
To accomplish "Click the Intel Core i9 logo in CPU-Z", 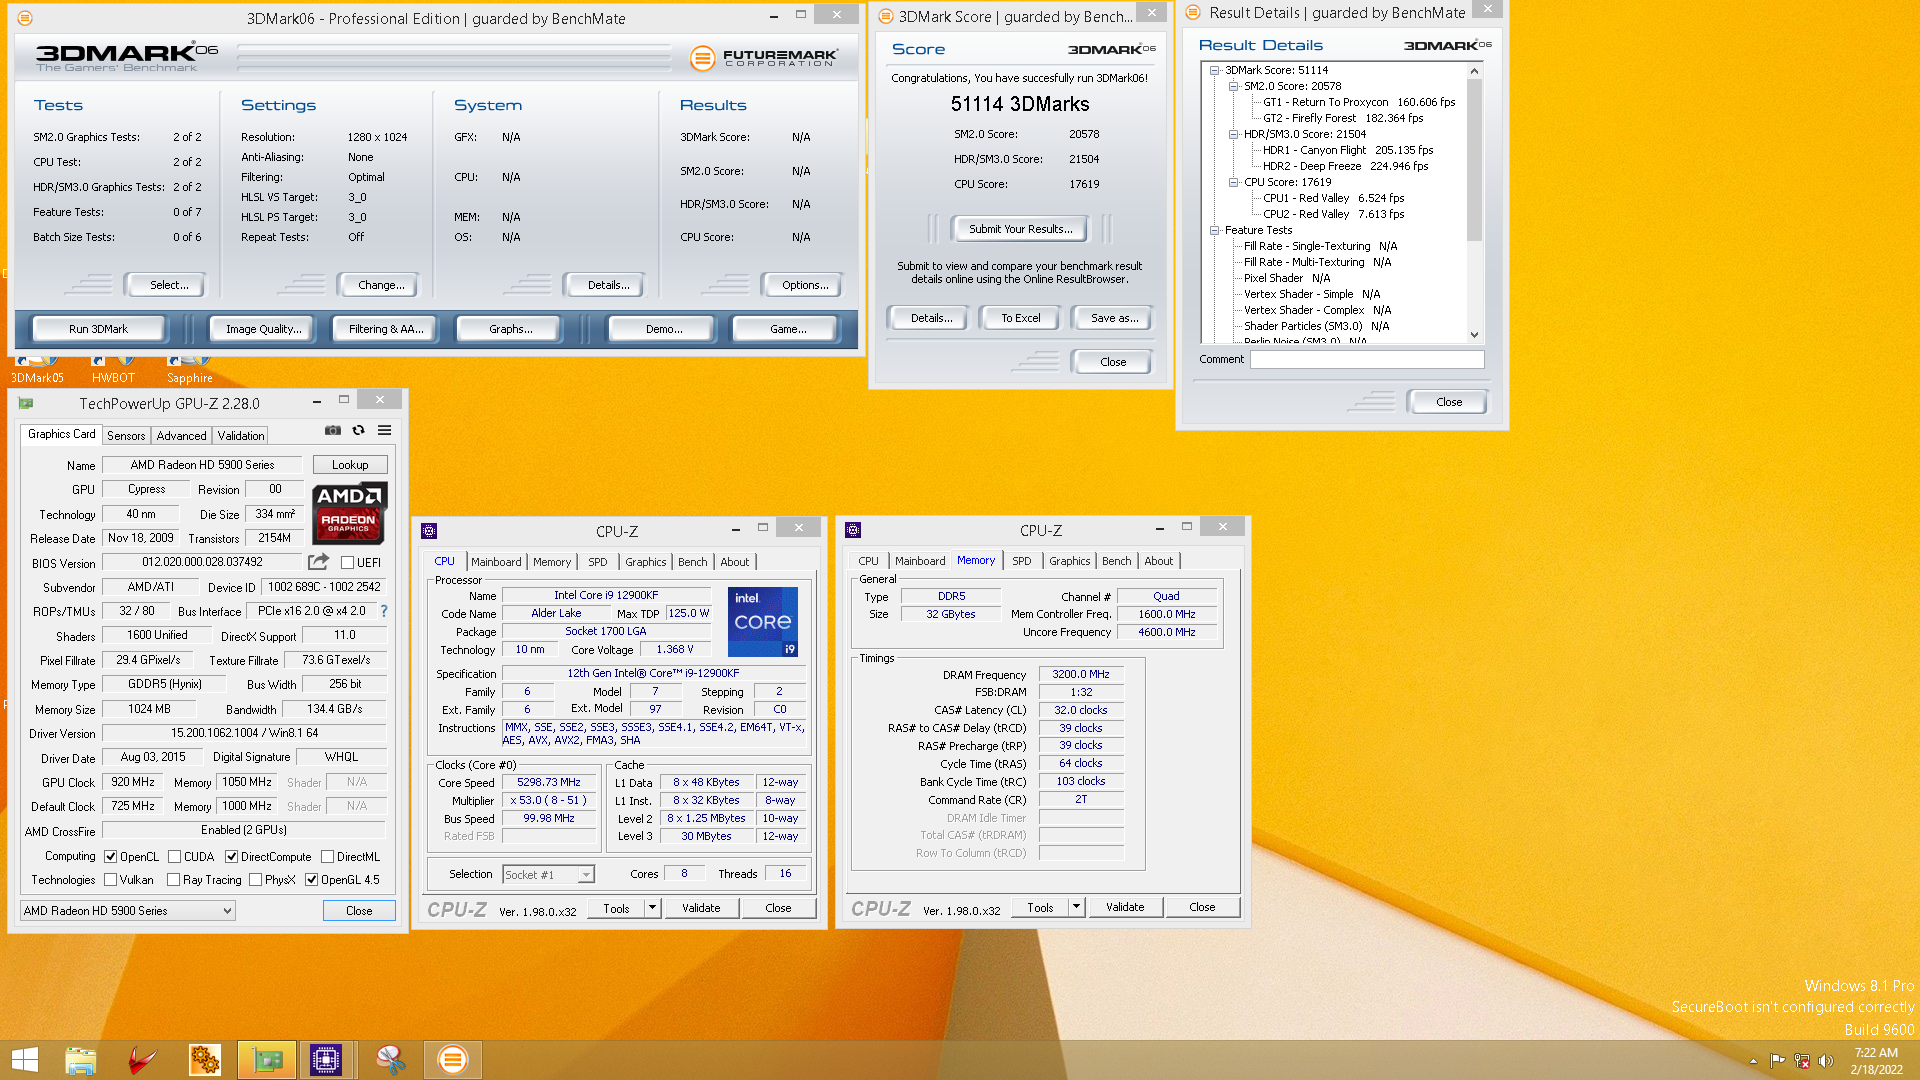I will (762, 621).
